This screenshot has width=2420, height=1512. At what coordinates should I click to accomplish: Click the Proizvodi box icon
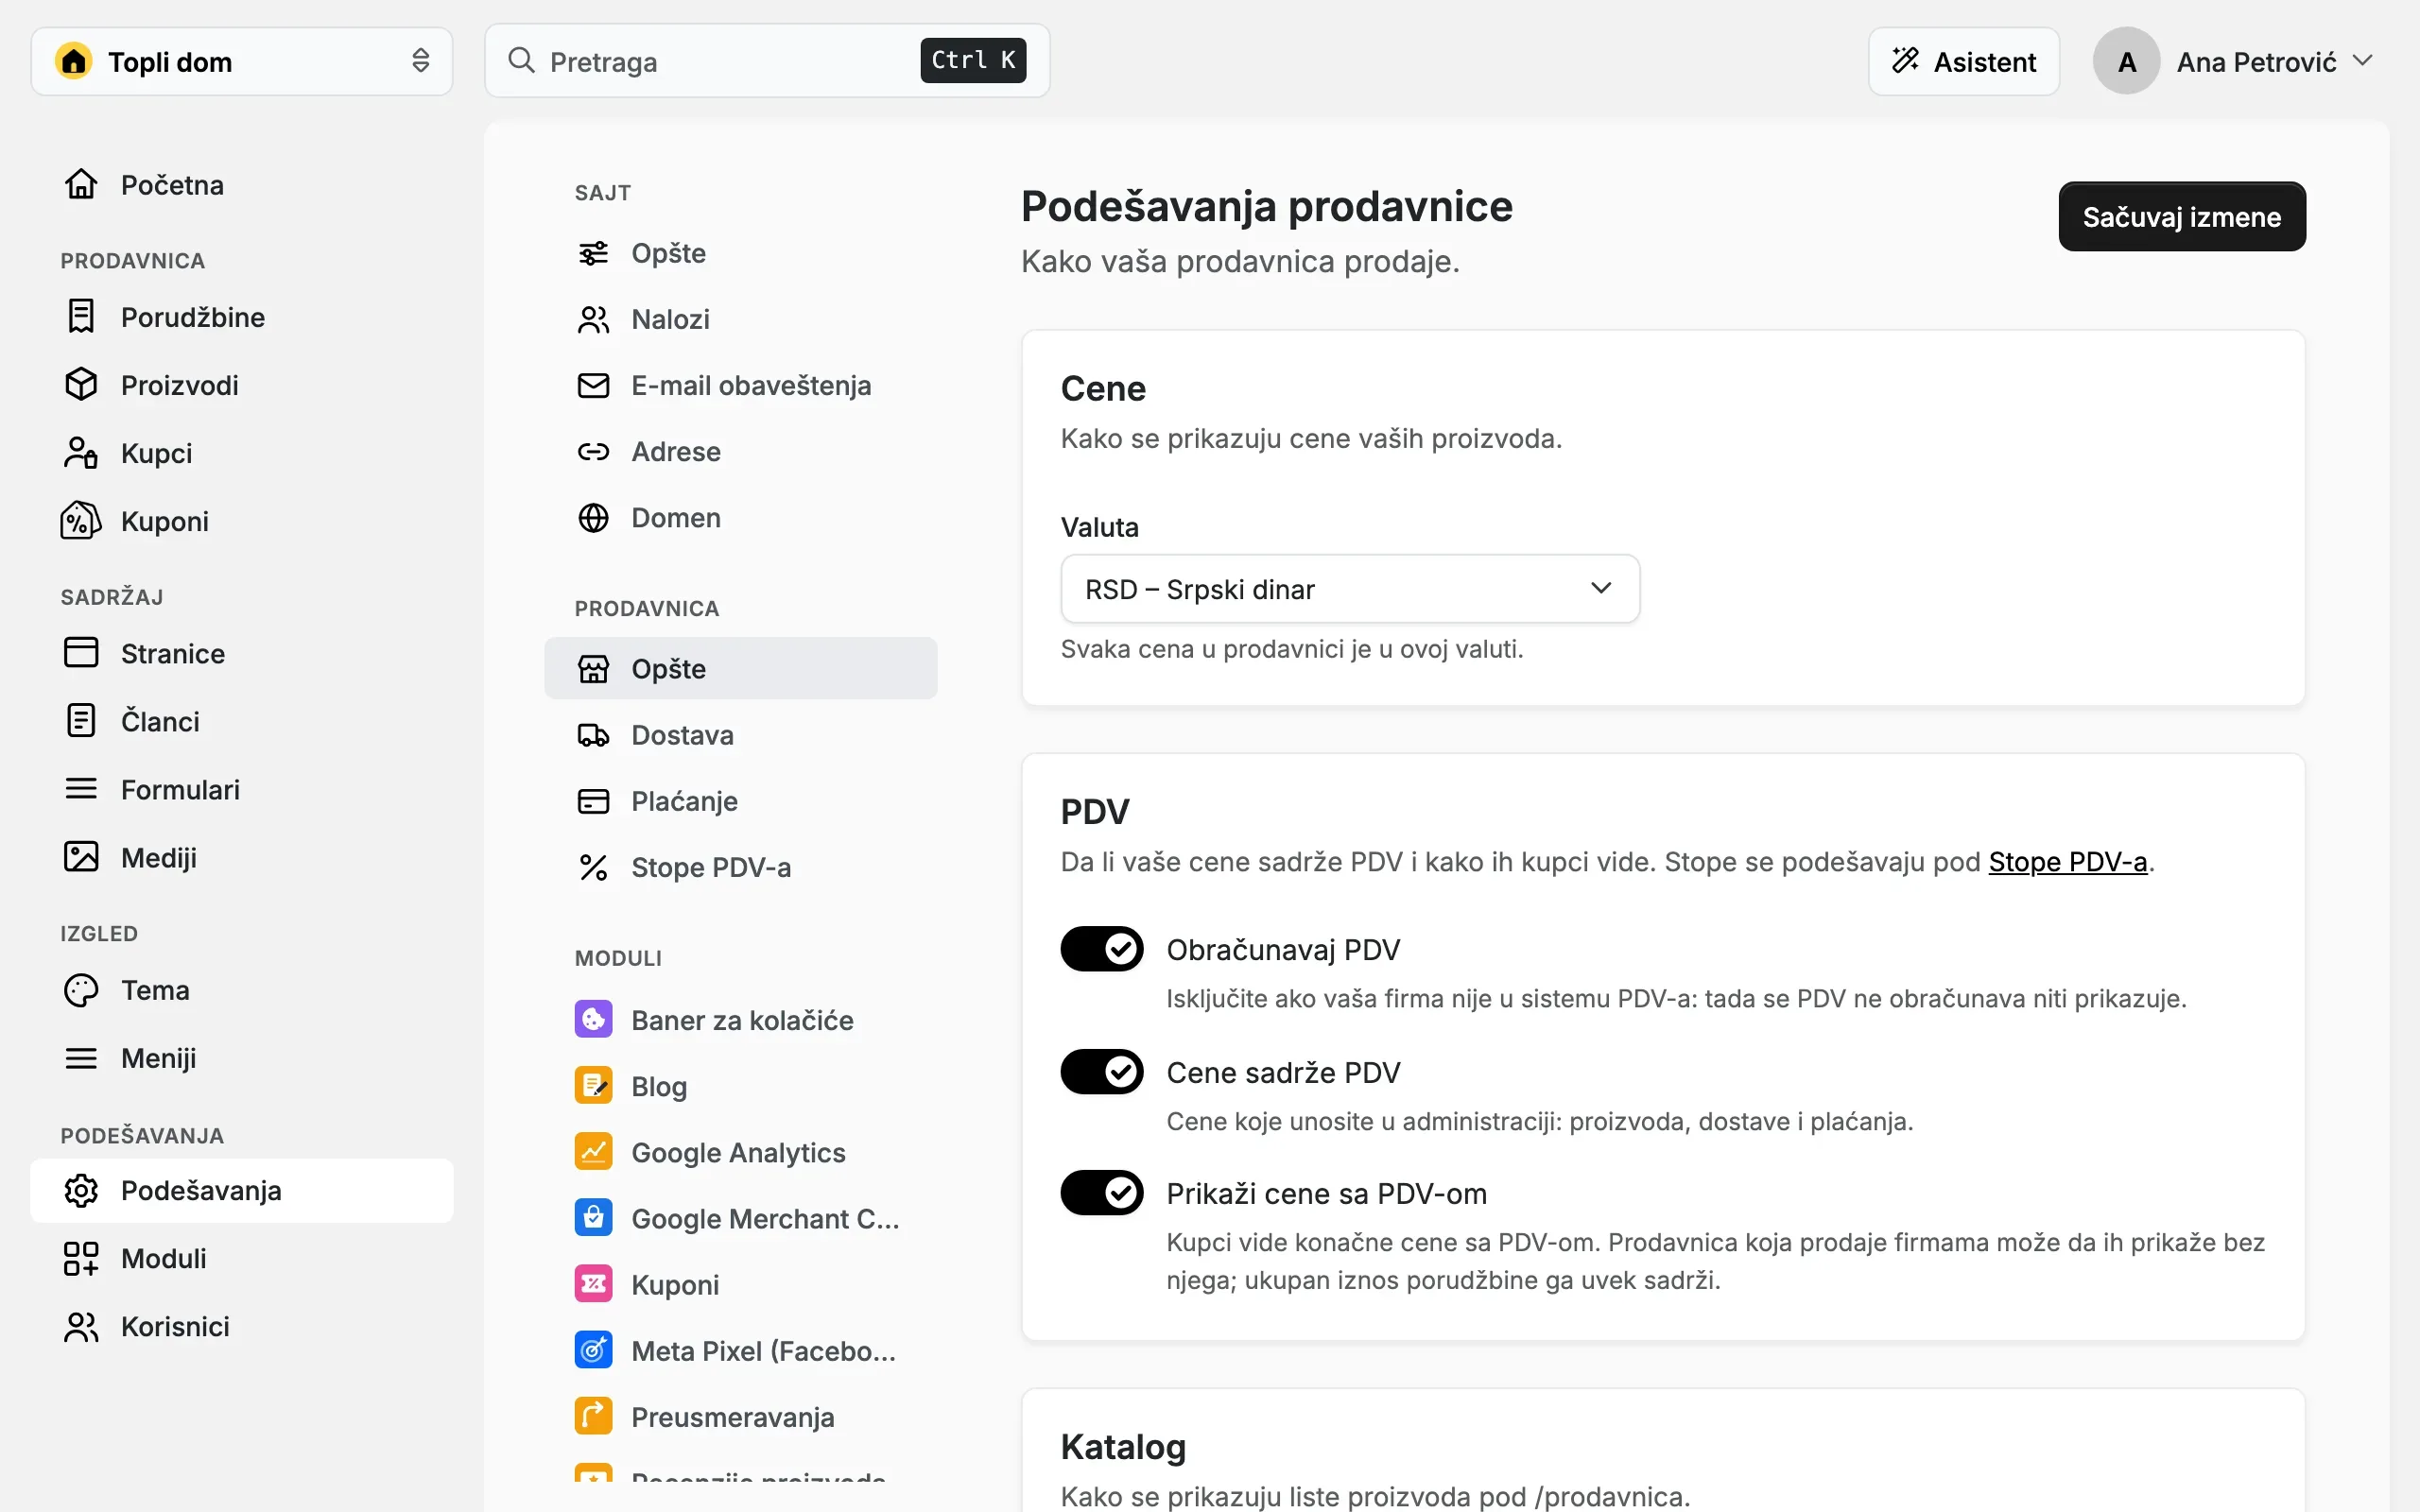(x=81, y=384)
